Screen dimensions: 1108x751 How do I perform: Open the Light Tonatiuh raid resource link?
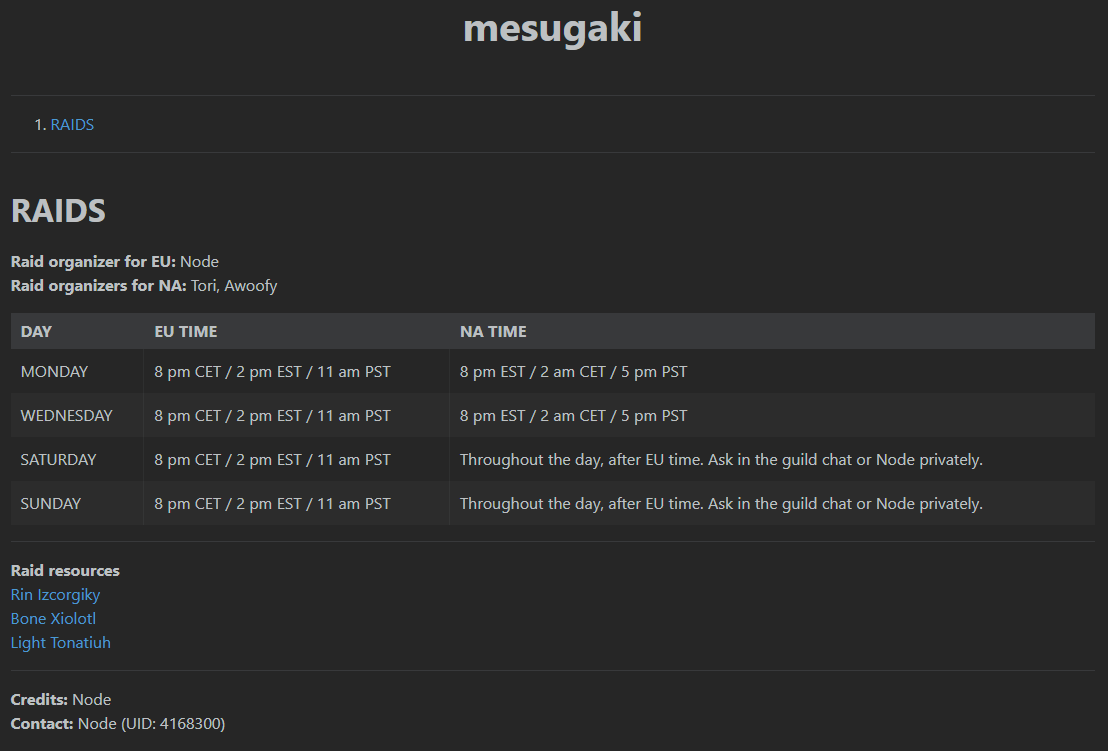[x=61, y=643]
